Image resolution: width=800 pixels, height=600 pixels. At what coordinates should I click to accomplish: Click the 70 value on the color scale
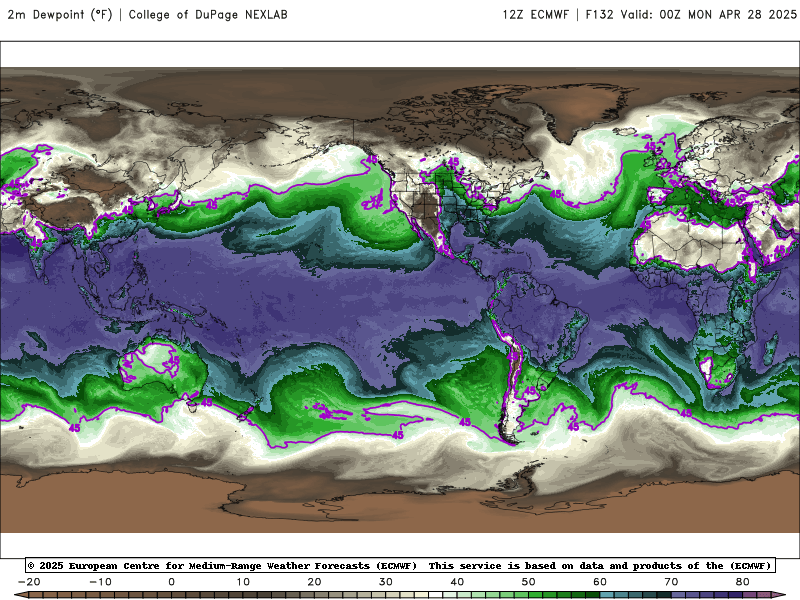pyautogui.click(x=671, y=582)
